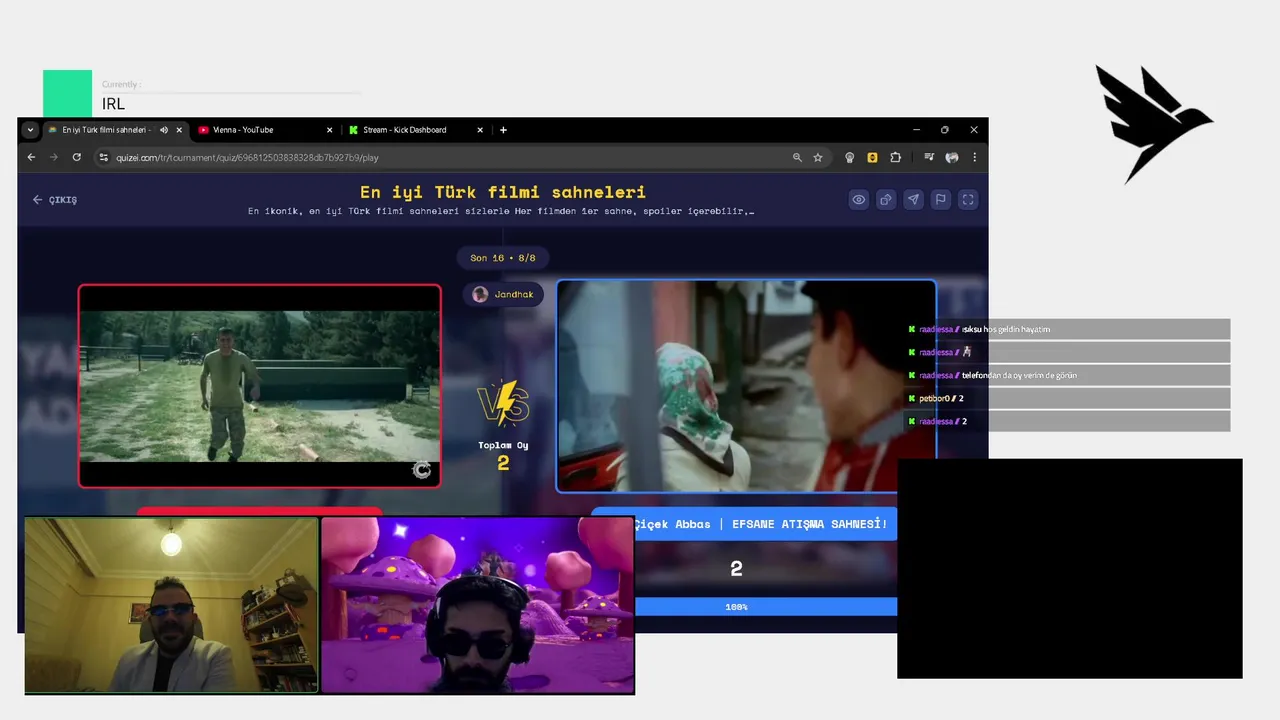The image size is (1280, 720).
Task: Open a new browser tab
Action: click(x=503, y=130)
